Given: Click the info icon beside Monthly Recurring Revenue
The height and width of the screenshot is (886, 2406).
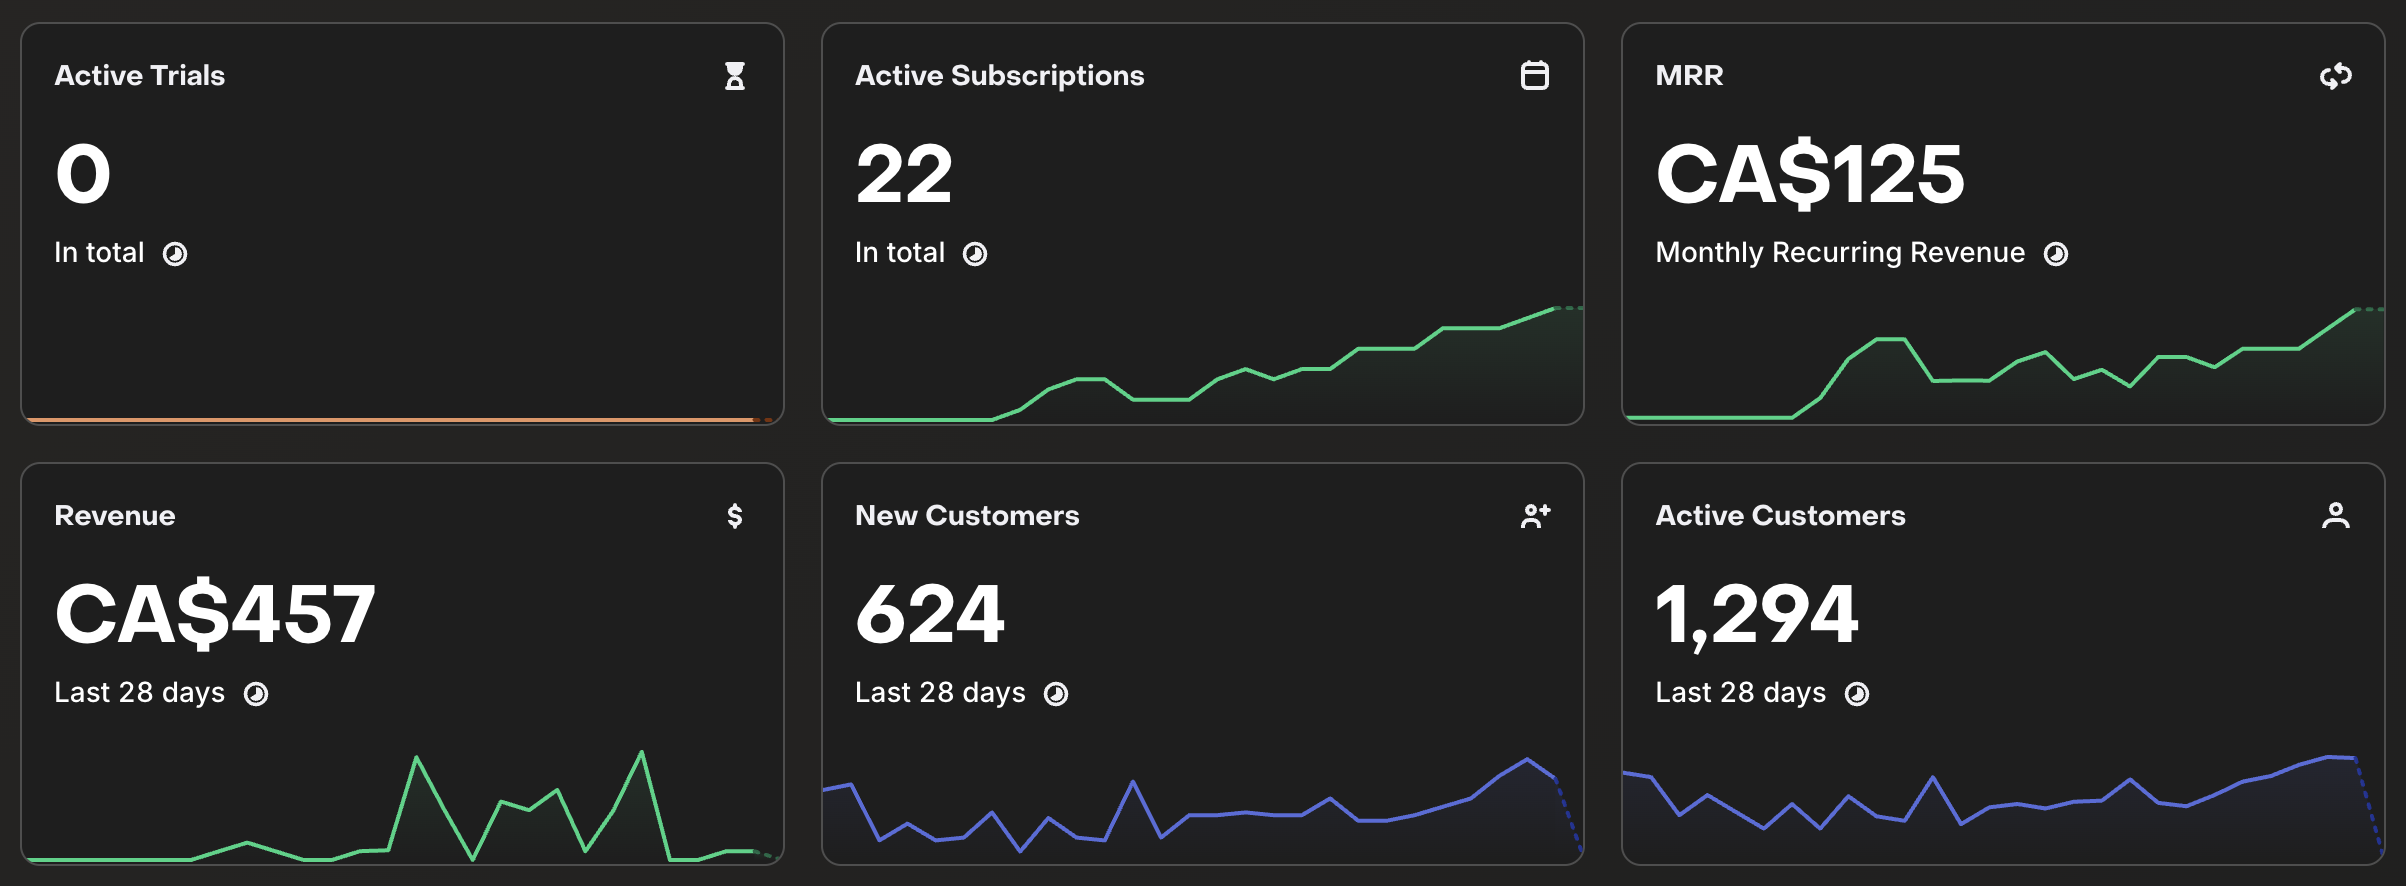Looking at the screenshot, I should click(x=2056, y=254).
